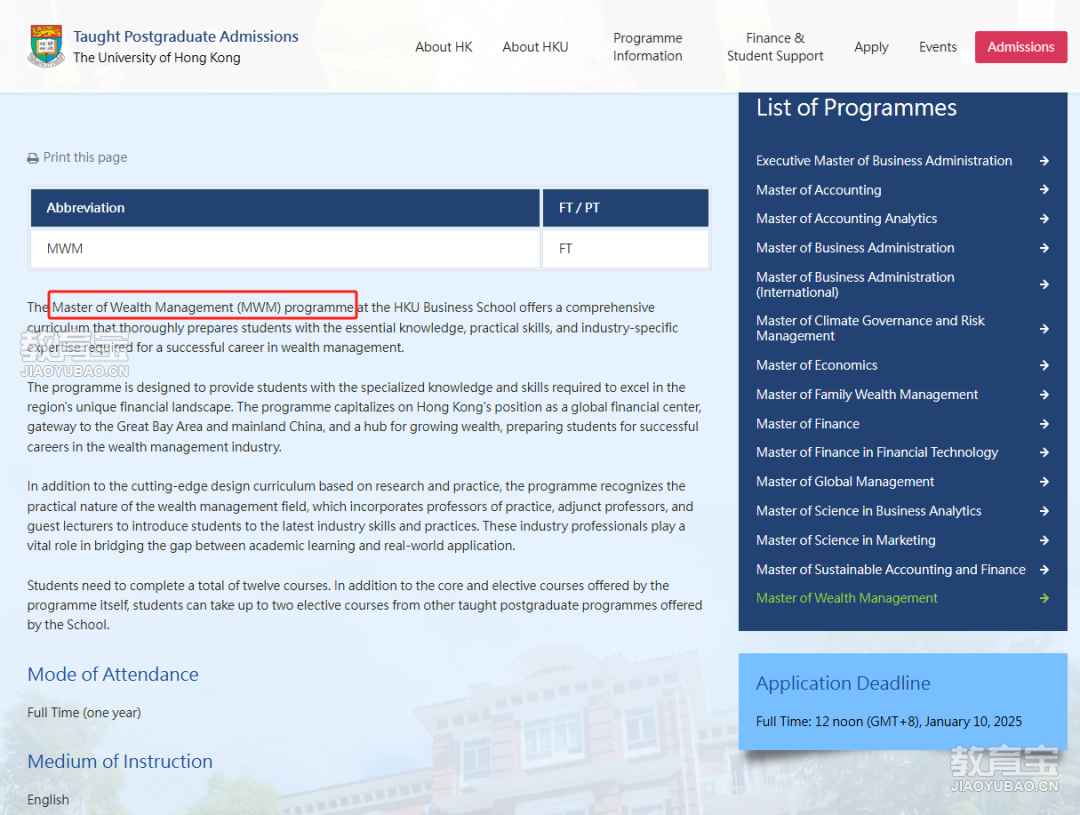Click the FT table cell
The height and width of the screenshot is (815, 1080).
click(625, 249)
